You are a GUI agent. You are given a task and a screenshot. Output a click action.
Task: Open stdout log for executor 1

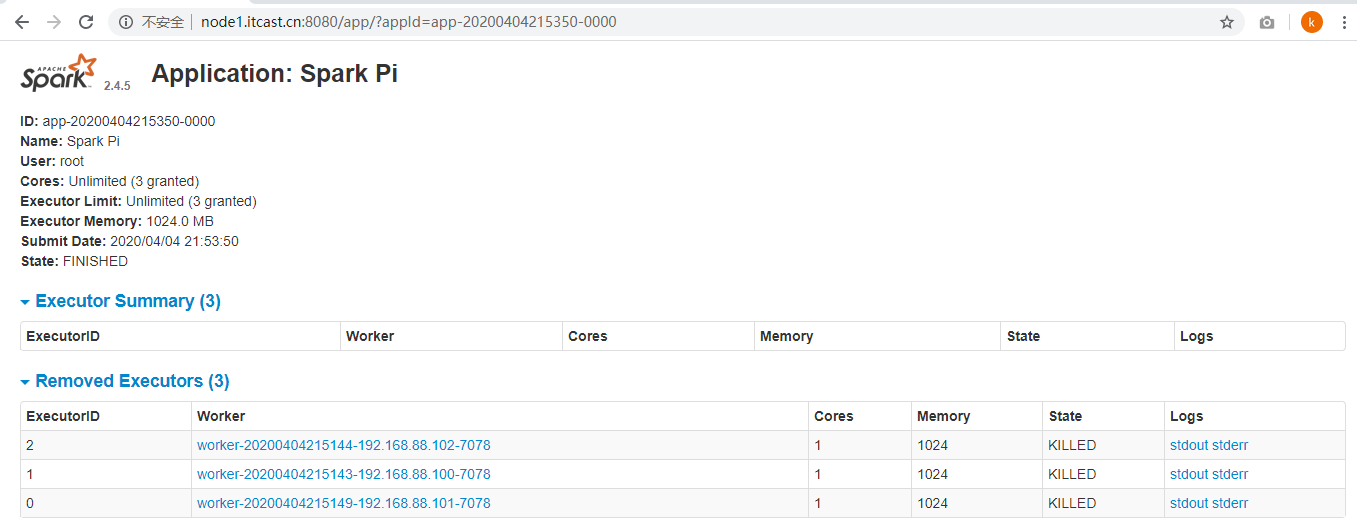point(1189,474)
